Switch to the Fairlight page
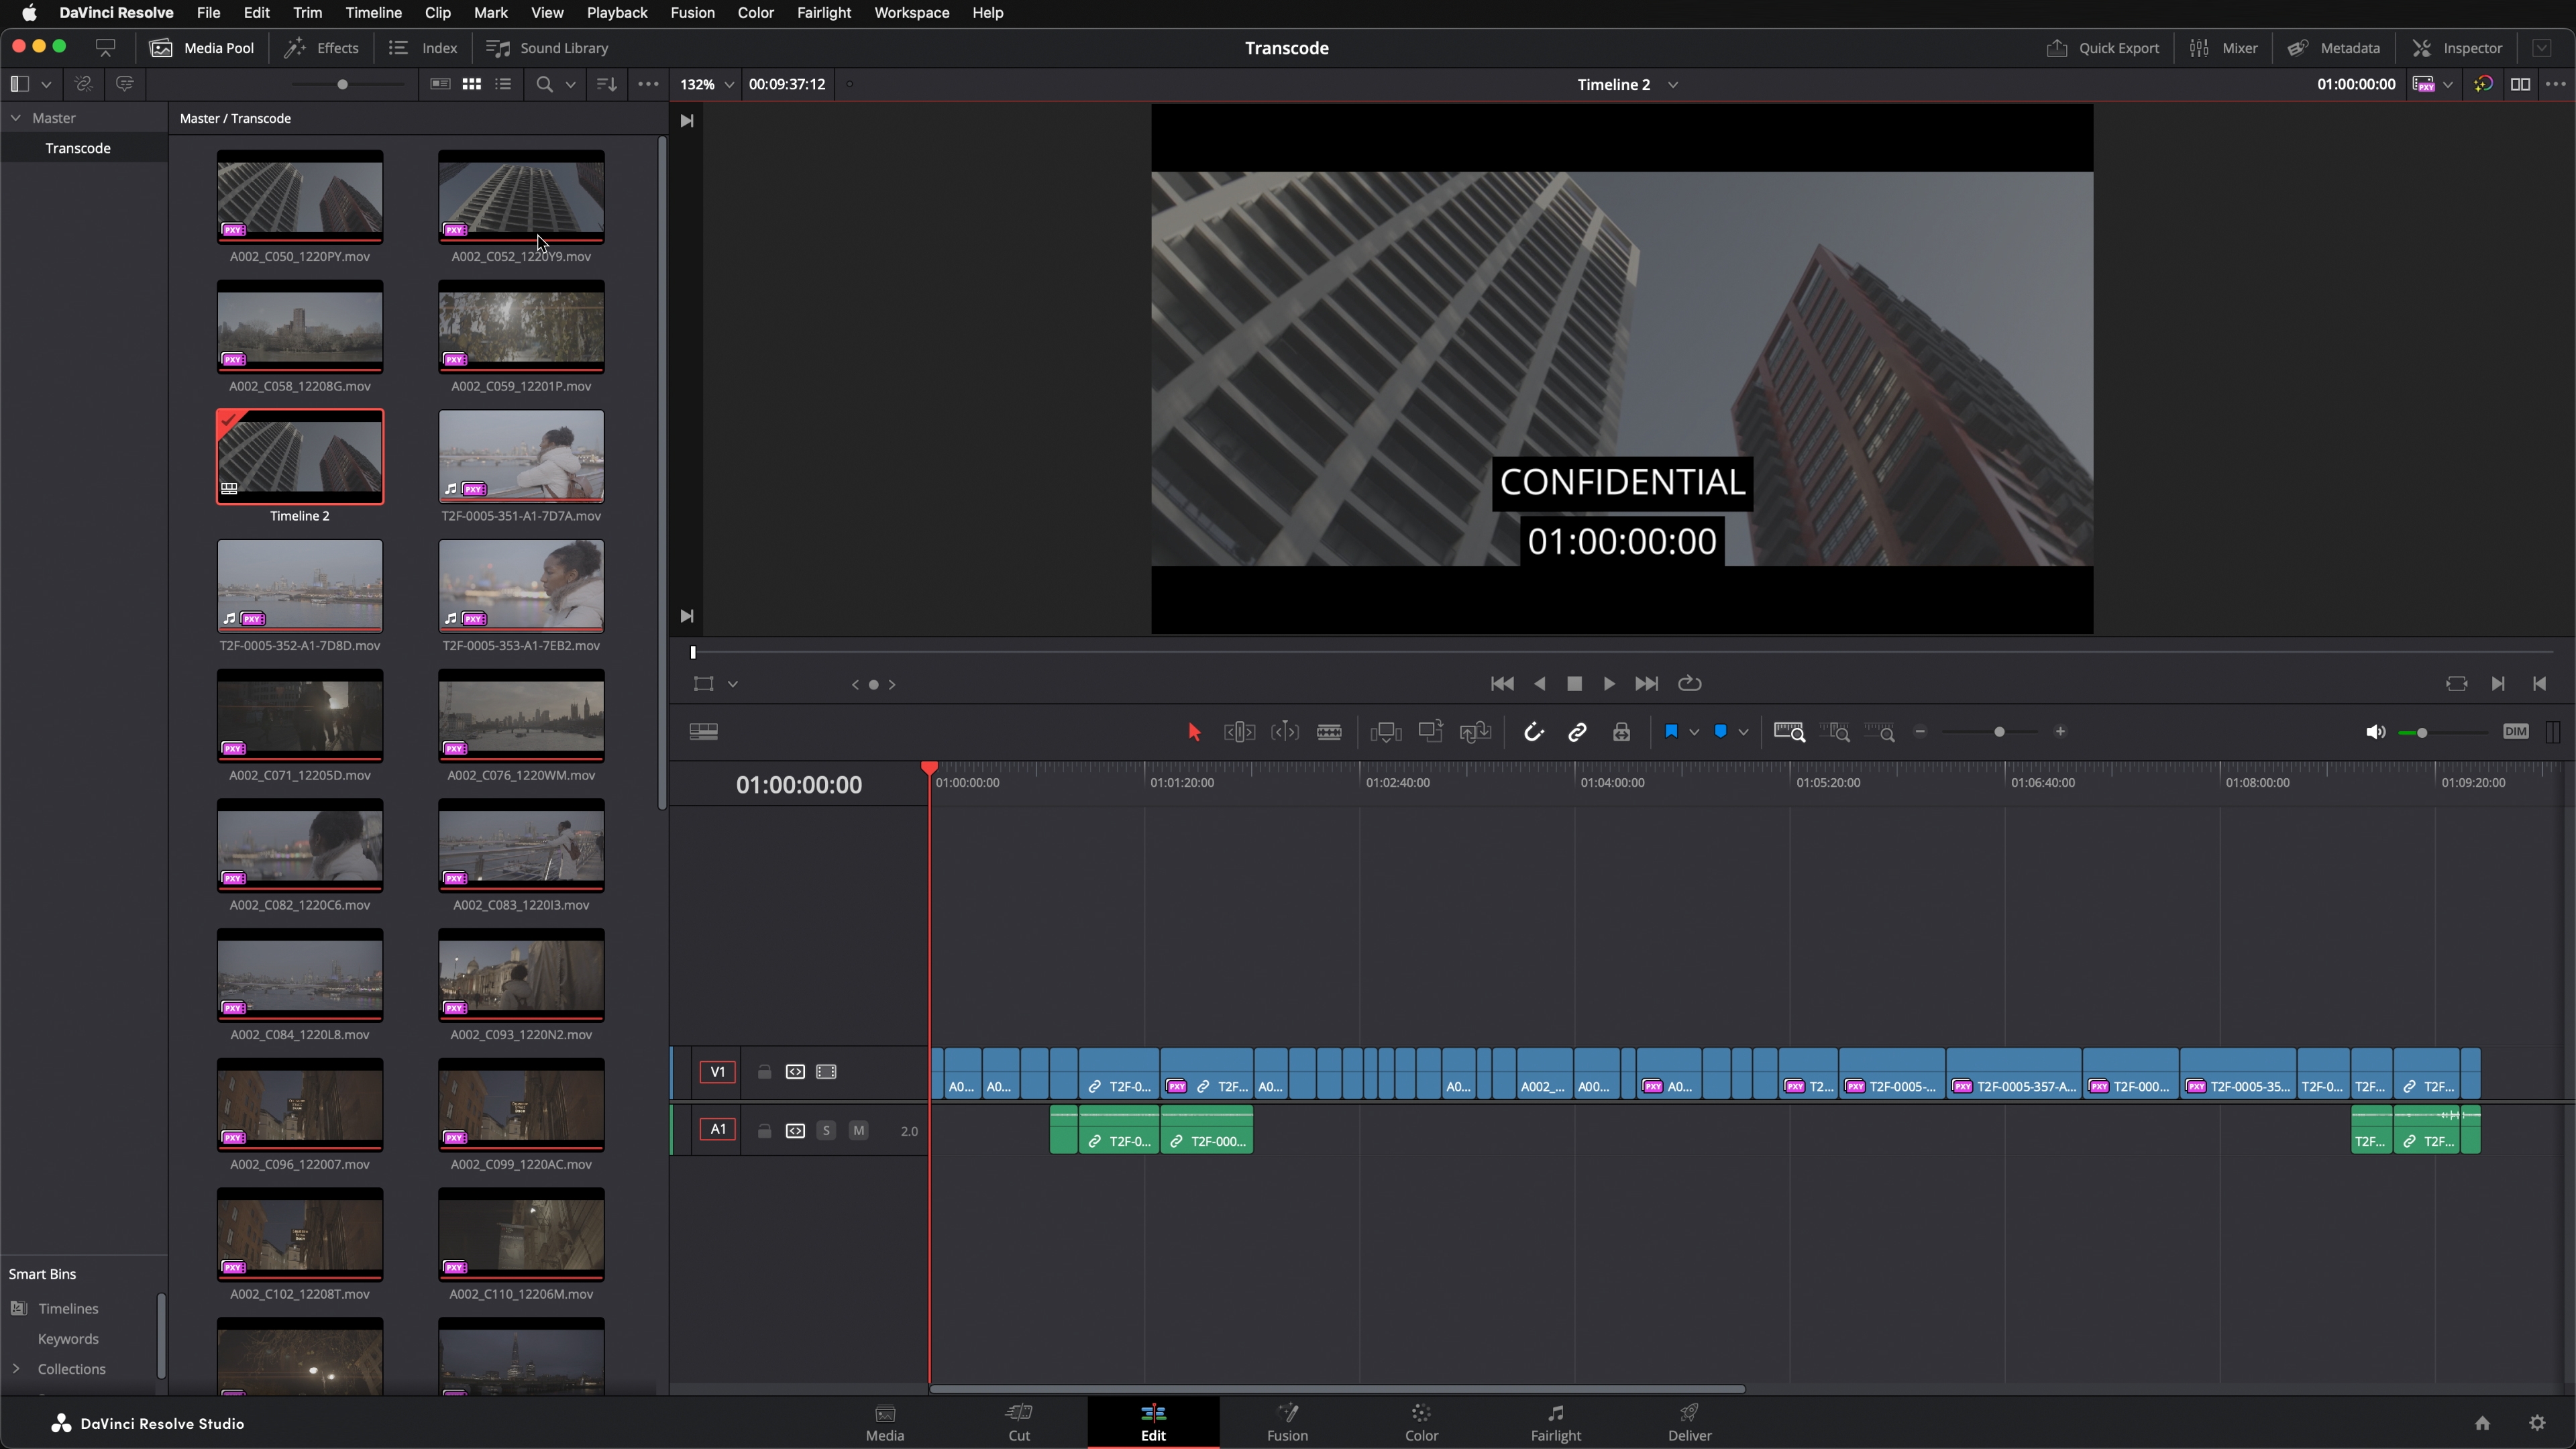2576x1449 pixels. point(1555,1422)
